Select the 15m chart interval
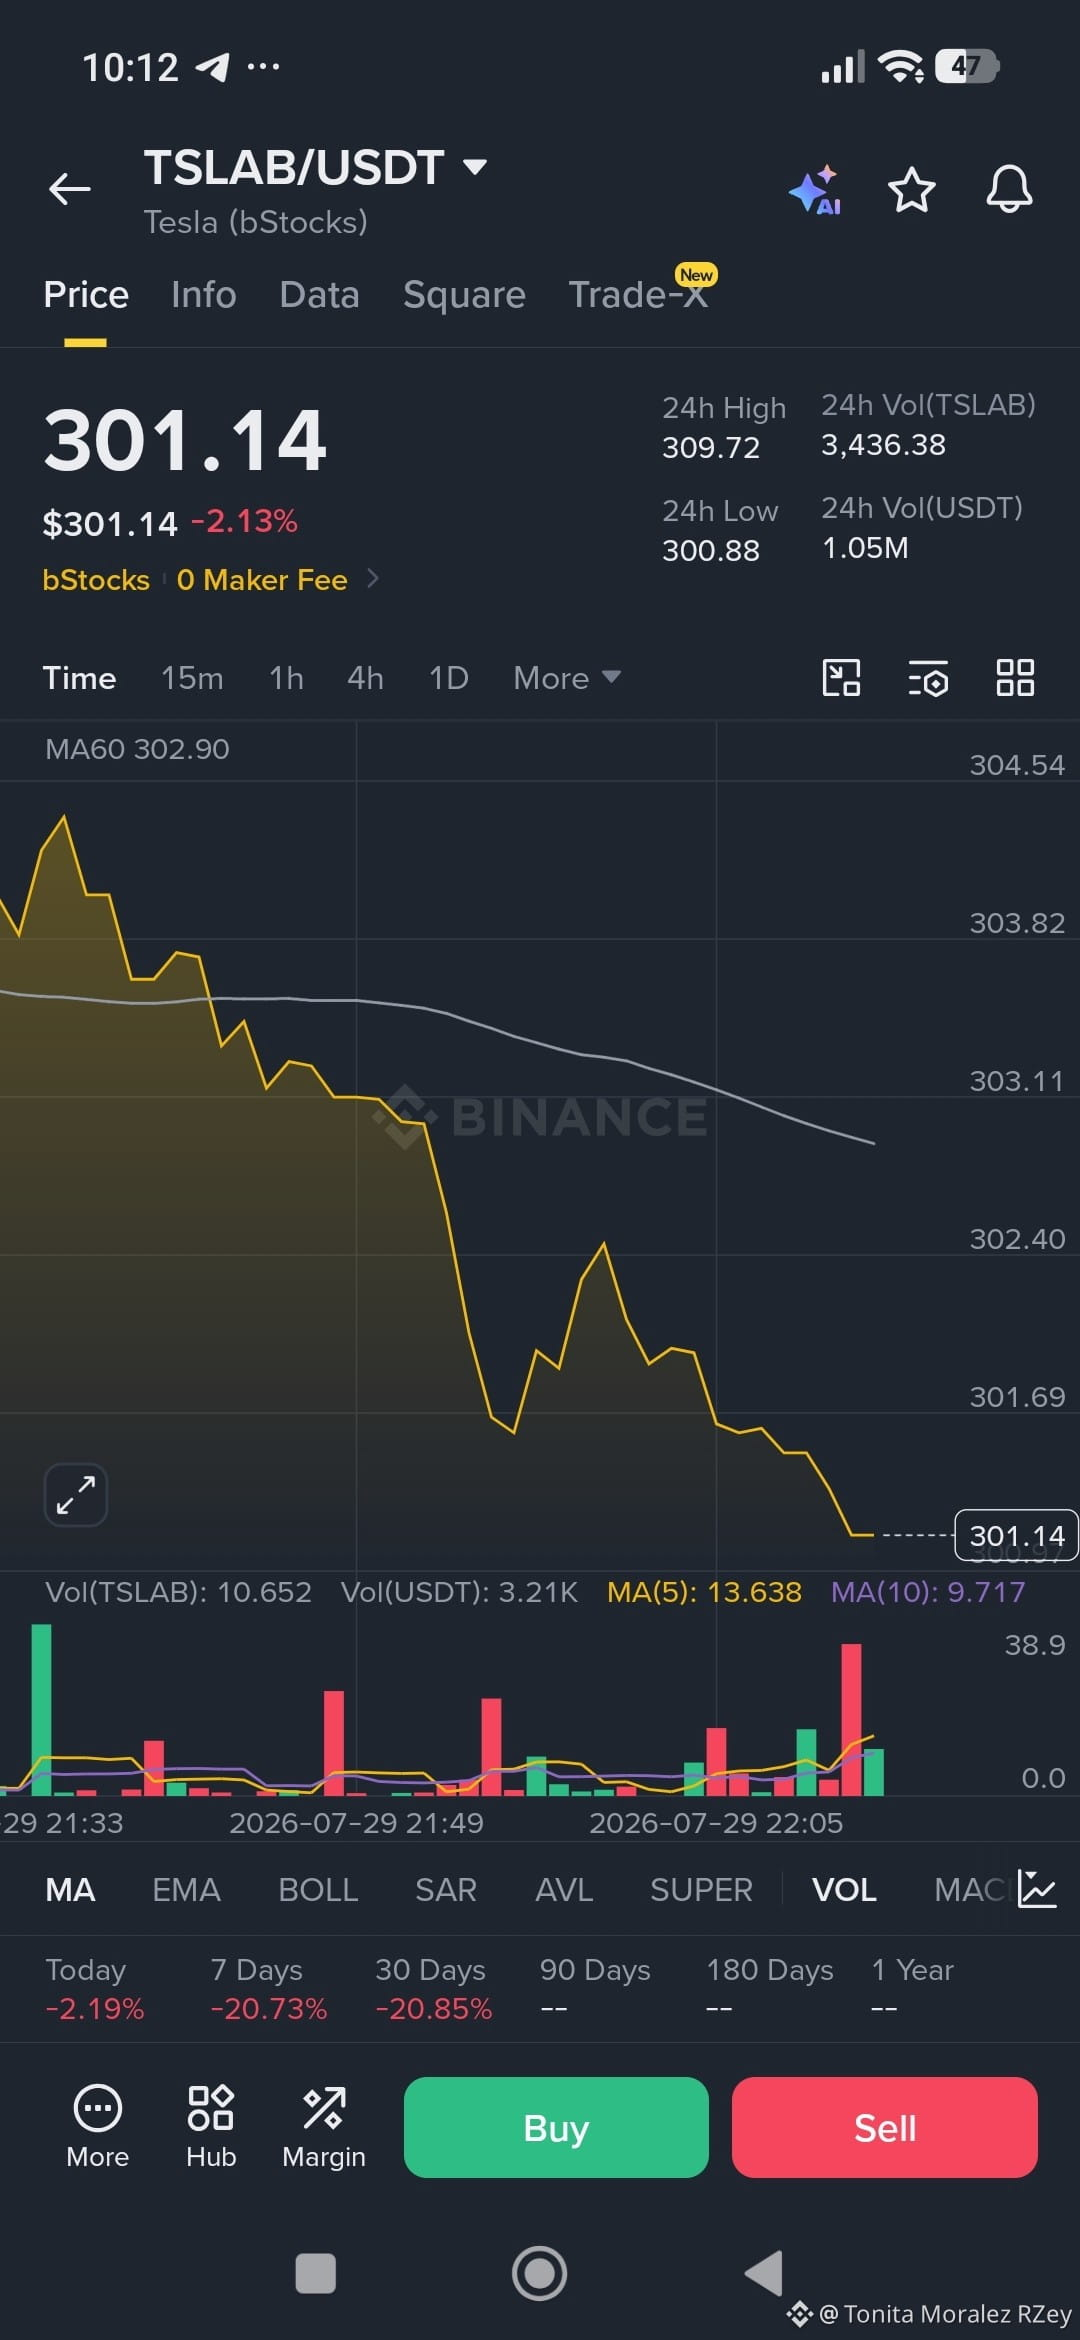 coord(192,678)
